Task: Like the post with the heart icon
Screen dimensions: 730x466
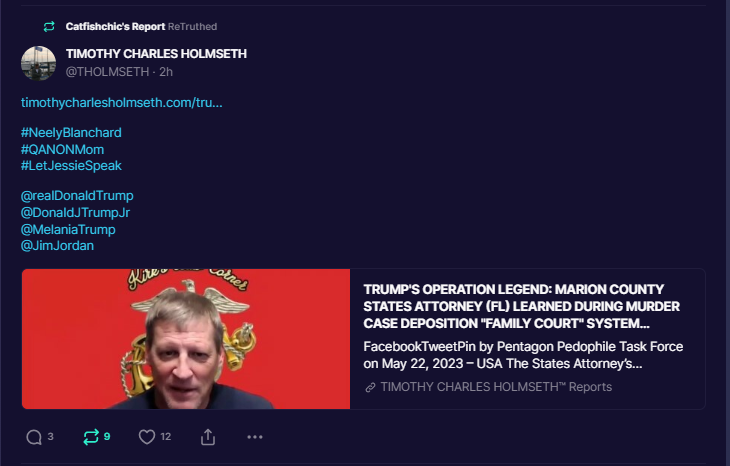Action: [147, 437]
